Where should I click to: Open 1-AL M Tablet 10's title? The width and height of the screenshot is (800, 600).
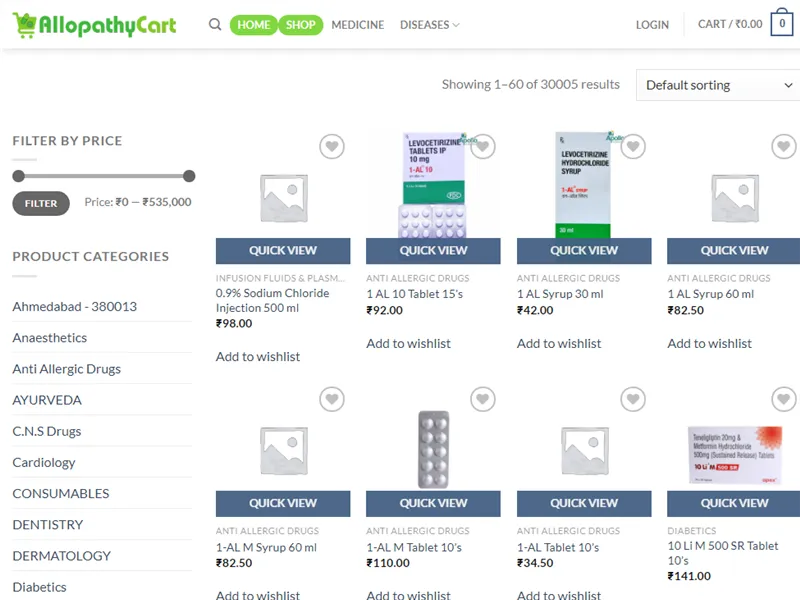click(x=414, y=547)
